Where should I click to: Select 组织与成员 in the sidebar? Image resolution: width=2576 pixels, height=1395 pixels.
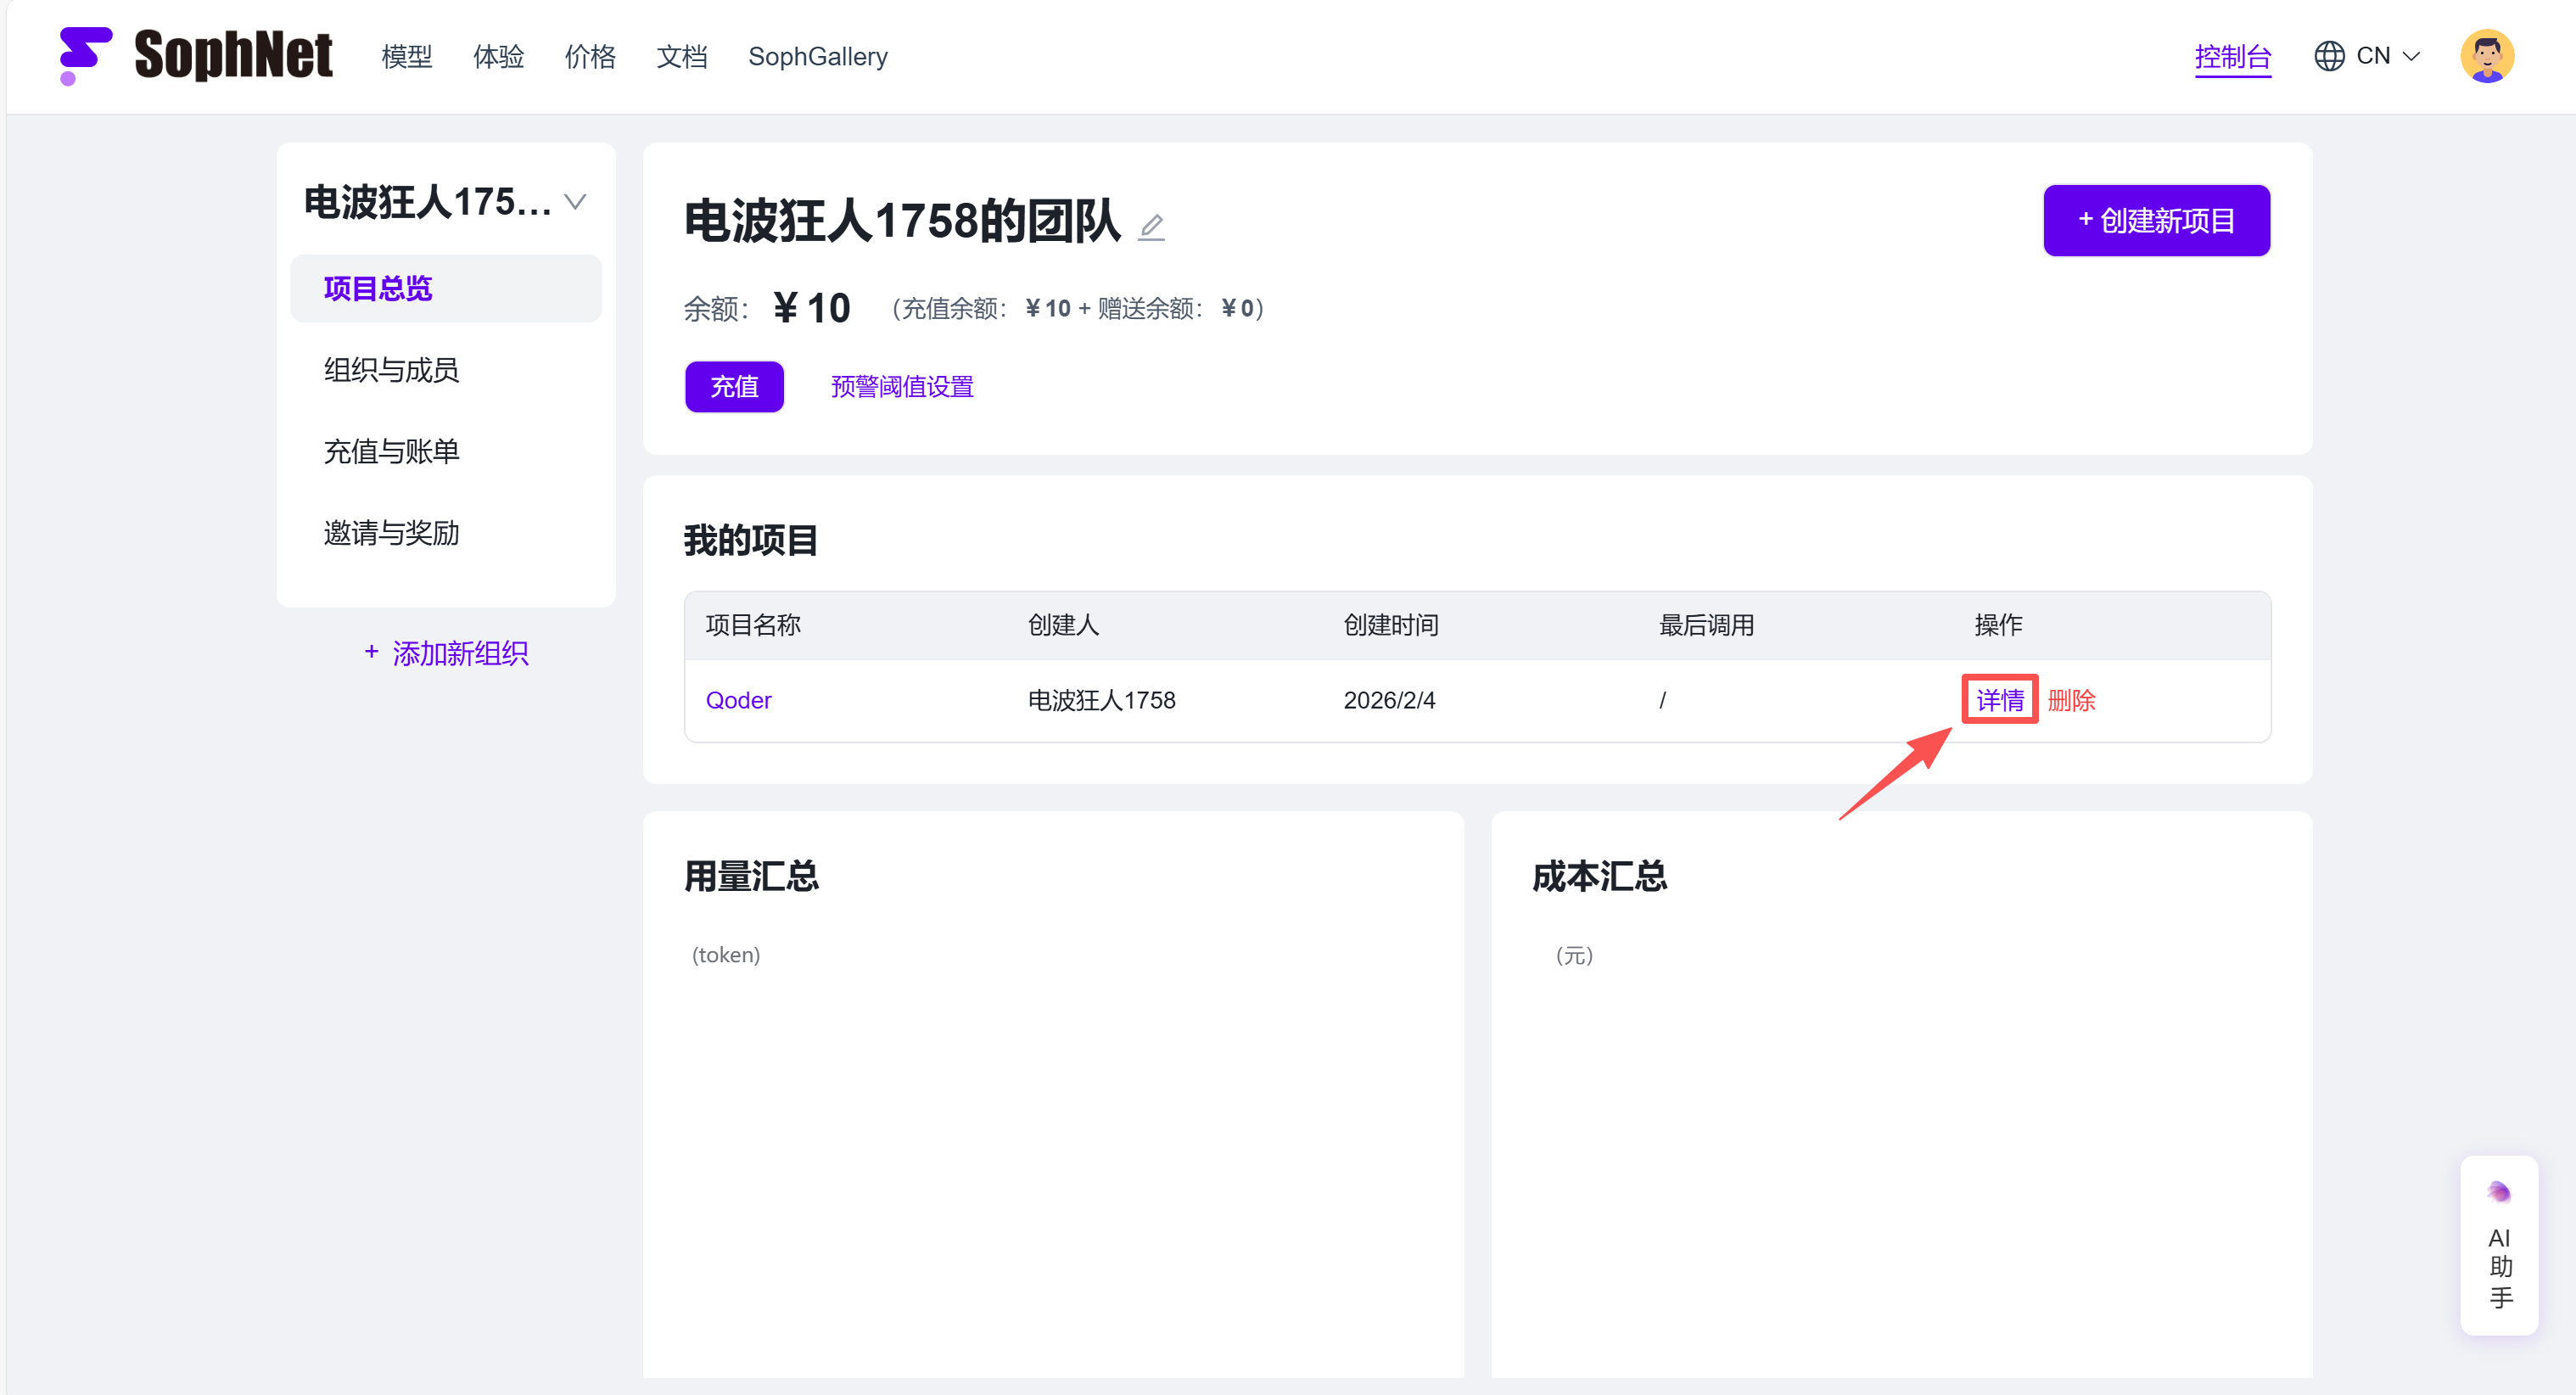[391, 370]
